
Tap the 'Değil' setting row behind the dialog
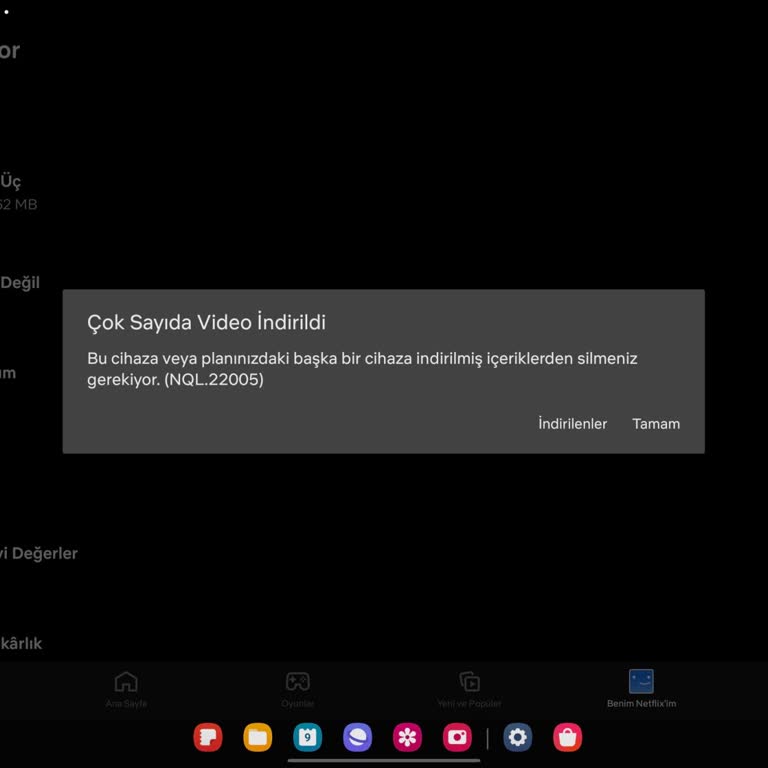[x=20, y=283]
